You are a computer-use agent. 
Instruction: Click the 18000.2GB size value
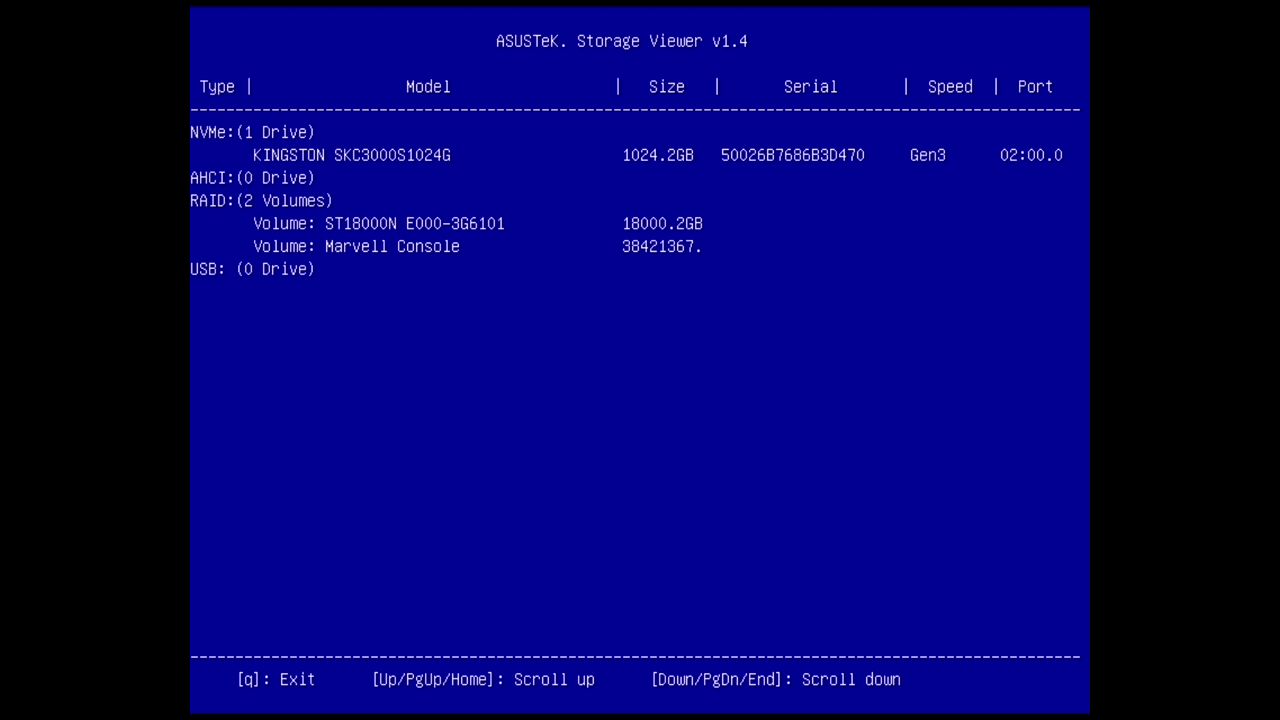tap(662, 224)
